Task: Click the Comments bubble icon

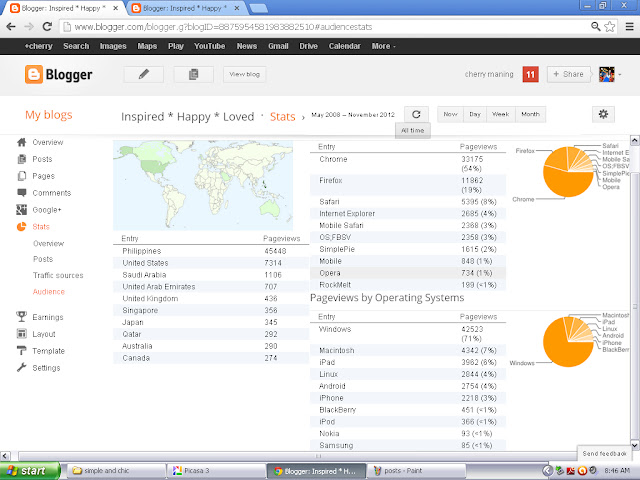Action: (22, 193)
